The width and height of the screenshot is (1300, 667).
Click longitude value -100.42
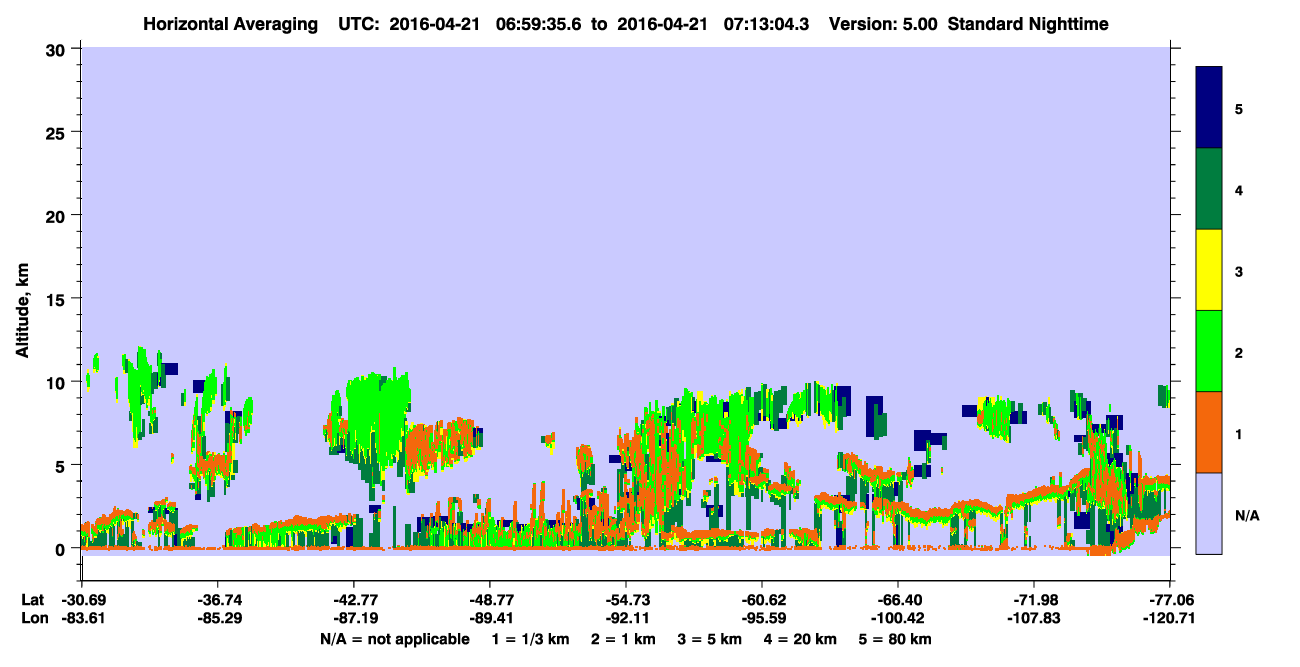point(898,618)
